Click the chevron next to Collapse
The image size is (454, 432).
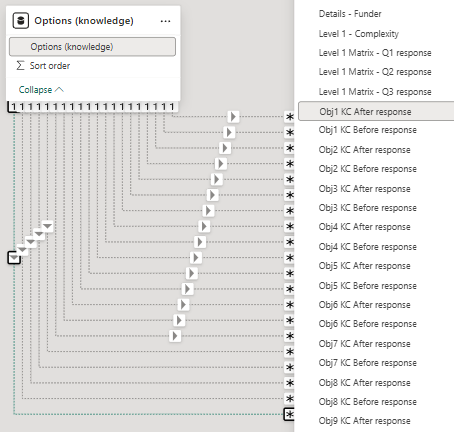click(59, 89)
